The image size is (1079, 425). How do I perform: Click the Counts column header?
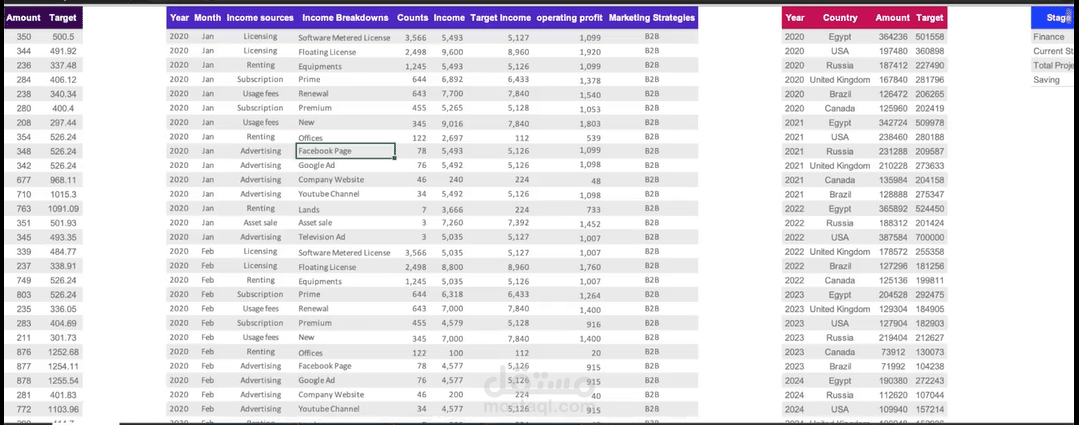413,18
